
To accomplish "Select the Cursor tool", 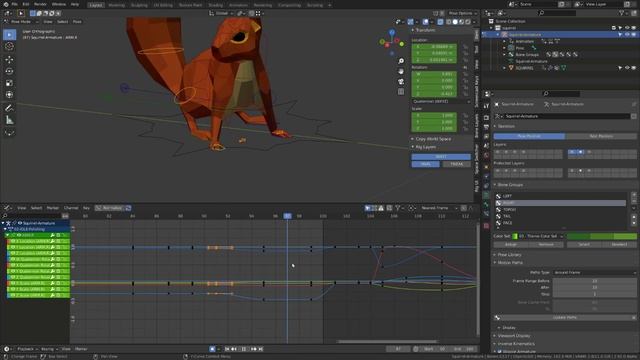I will tap(9, 47).
